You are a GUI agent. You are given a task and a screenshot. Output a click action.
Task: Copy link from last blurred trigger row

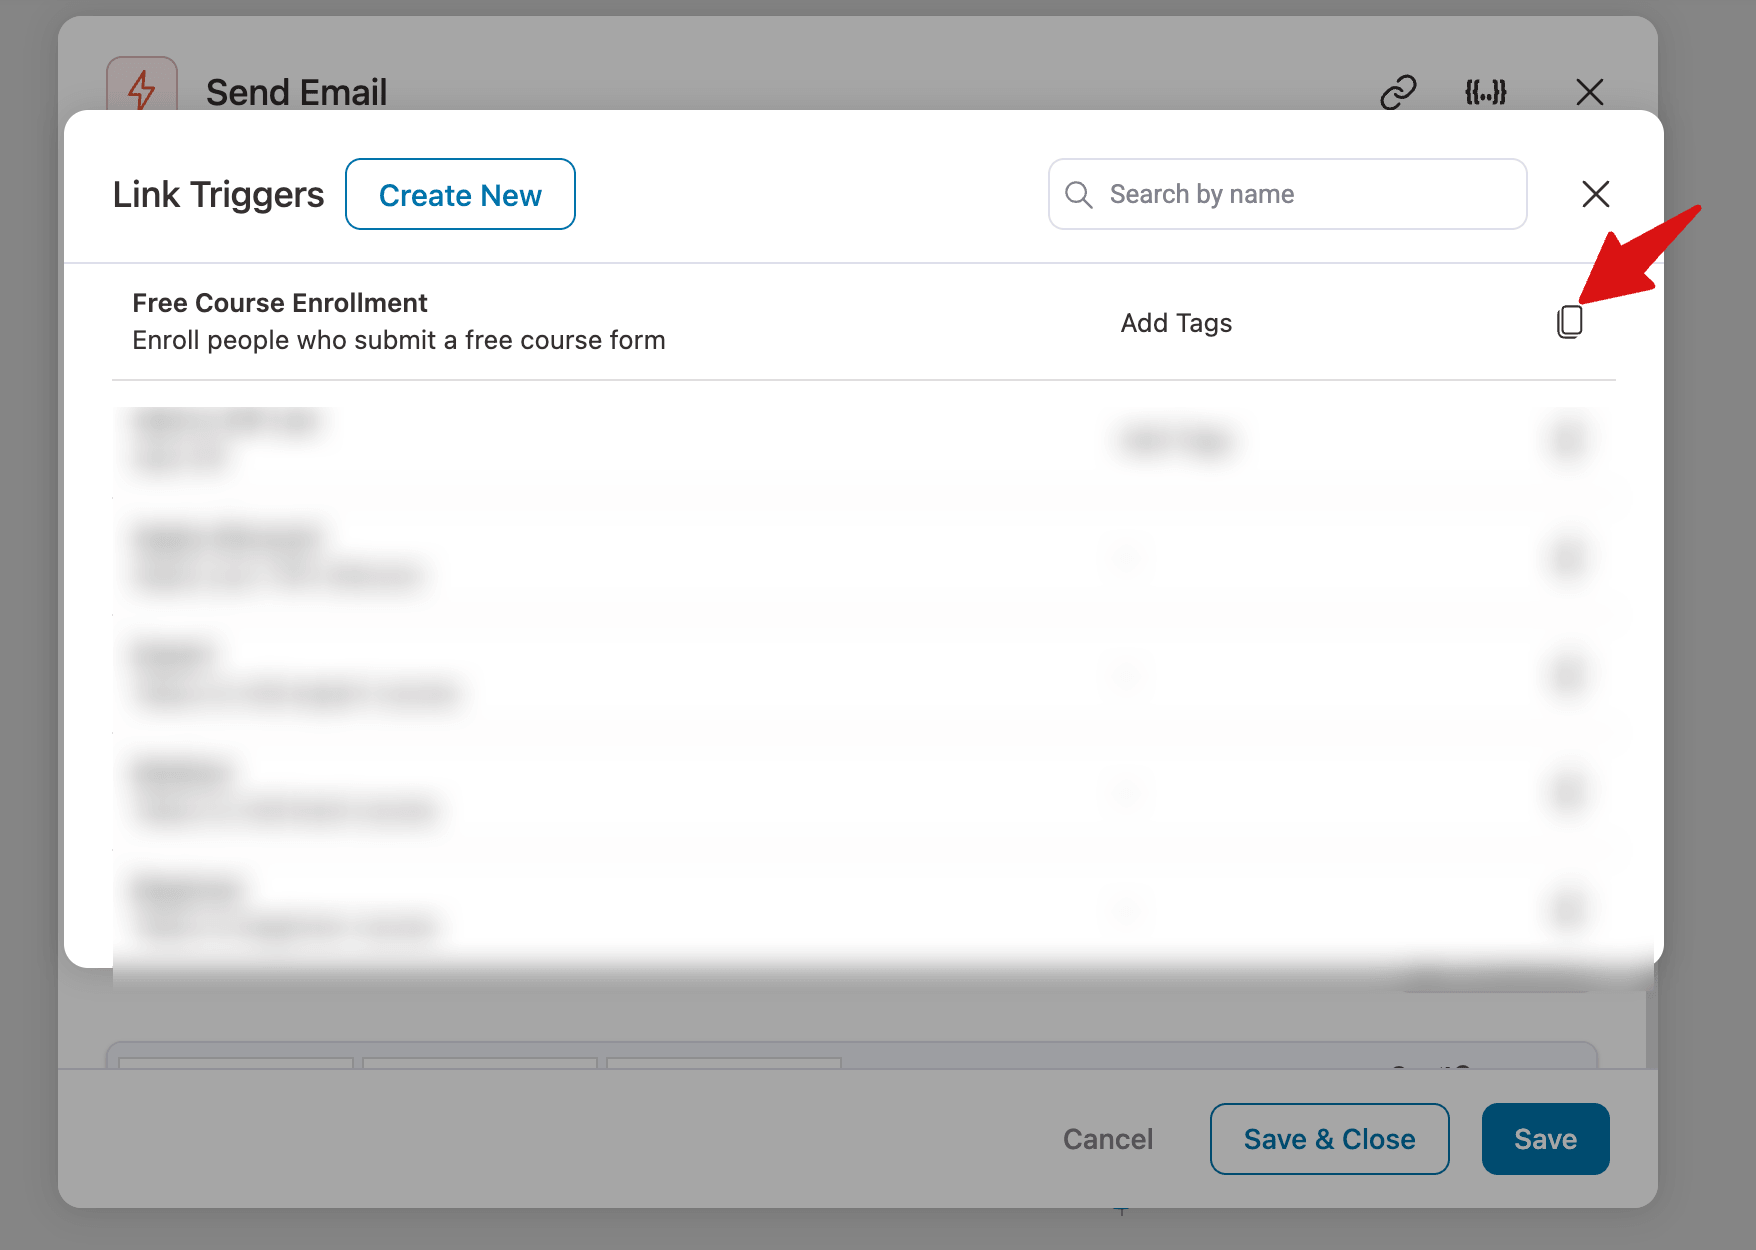tap(1567, 909)
